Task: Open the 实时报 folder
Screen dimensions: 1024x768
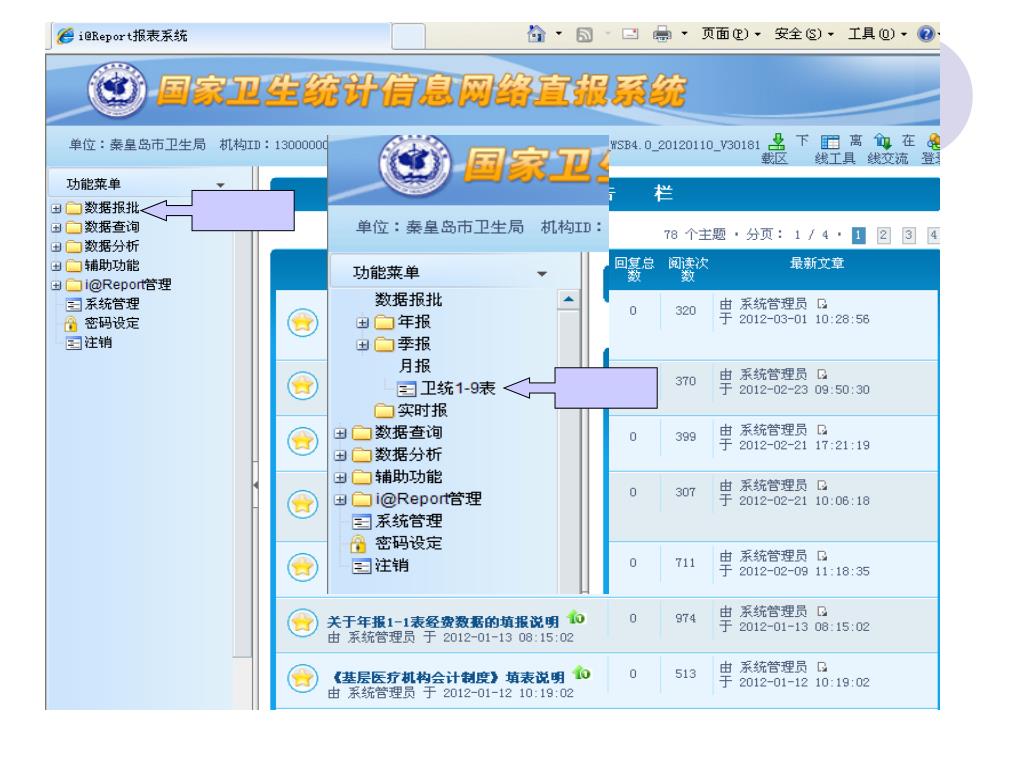Action: (411, 411)
